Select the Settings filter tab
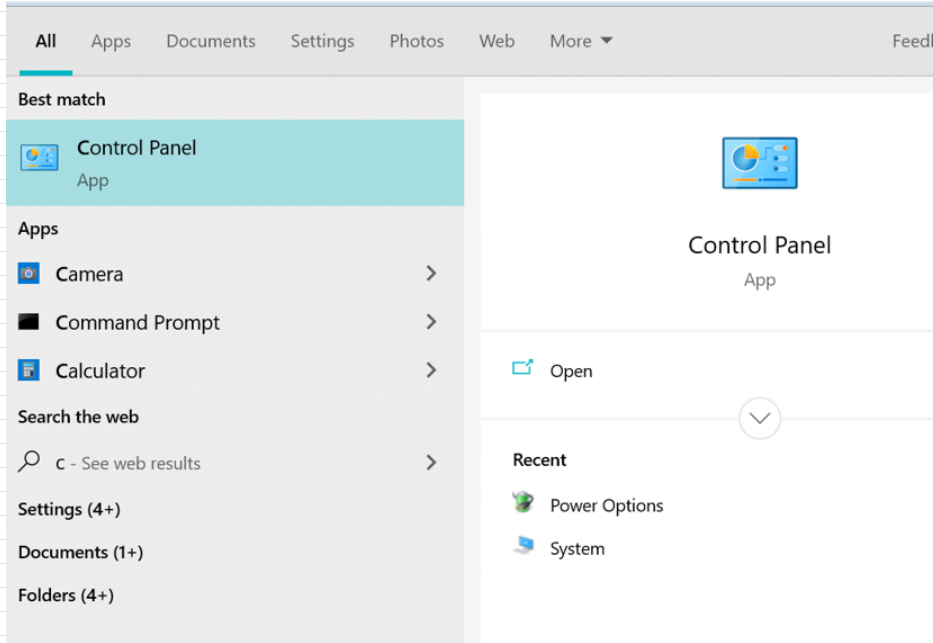The width and height of the screenshot is (933, 643). 322,41
